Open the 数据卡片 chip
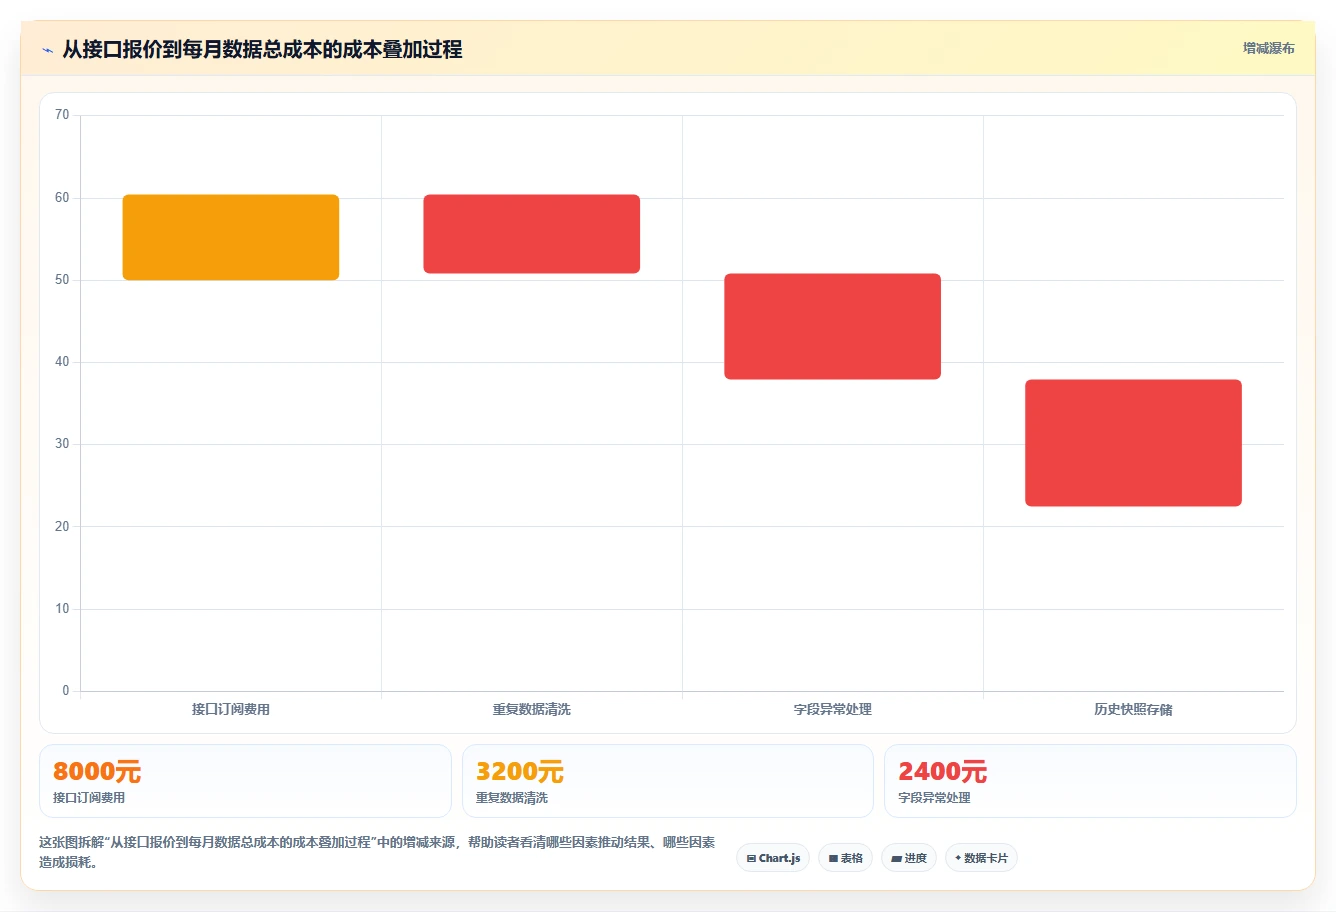 (981, 858)
